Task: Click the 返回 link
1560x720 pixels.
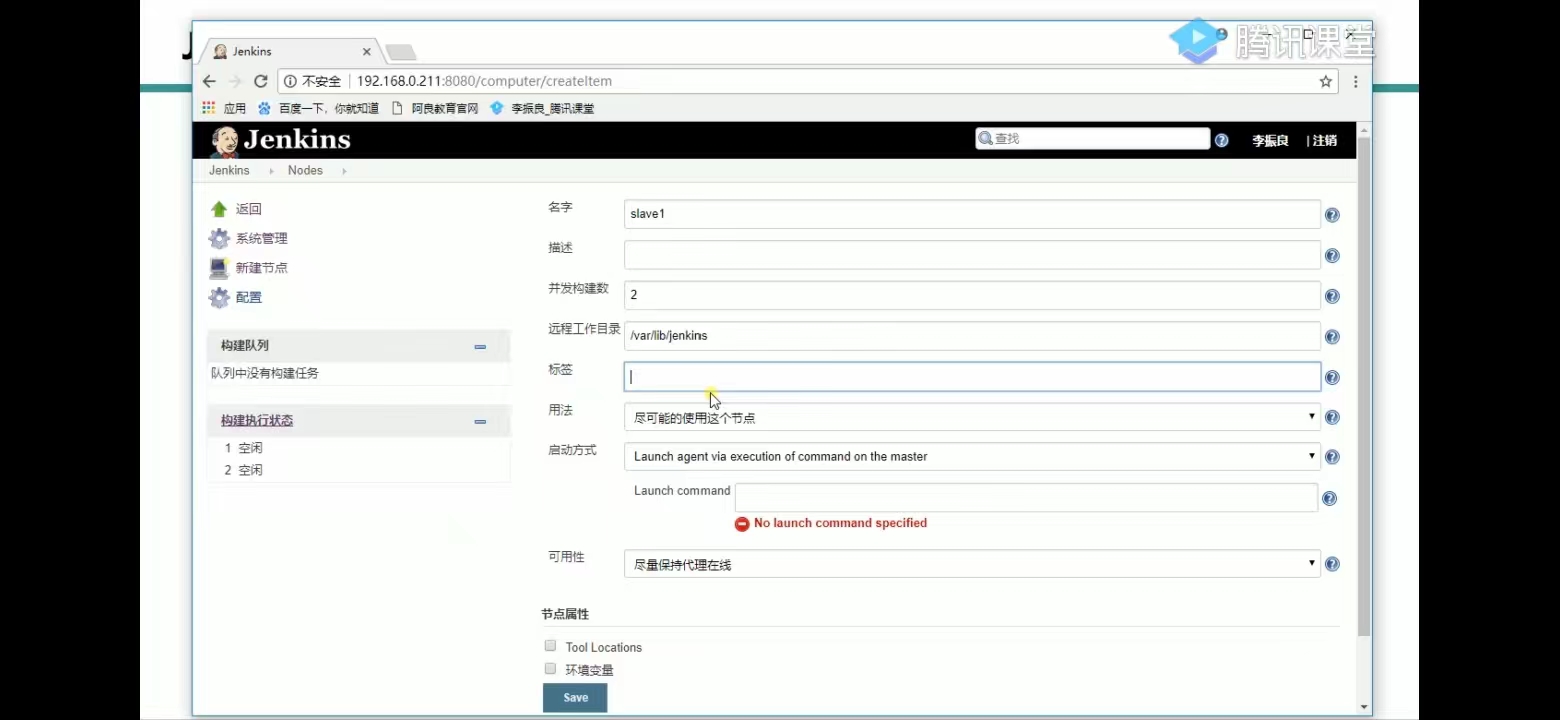Action: 249,209
